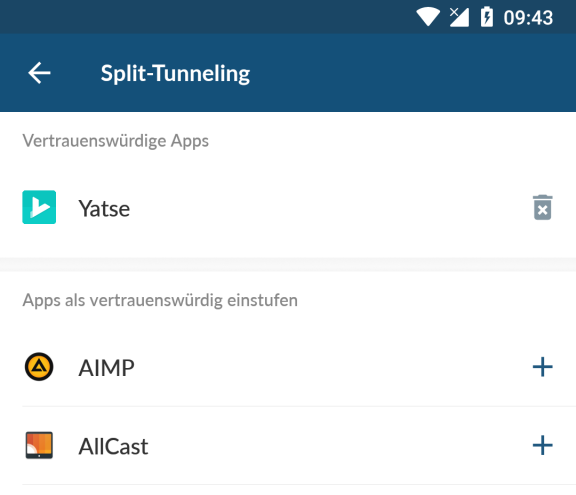Tap the AllCast app icon

39,445
